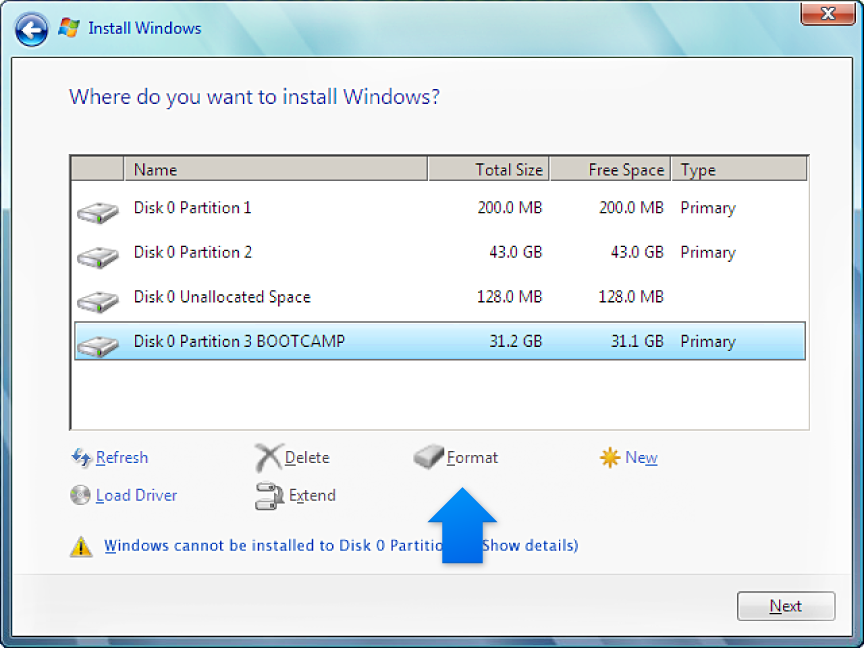Click Primary type of BOOTCAMP partition
864x648 pixels.
point(708,342)
